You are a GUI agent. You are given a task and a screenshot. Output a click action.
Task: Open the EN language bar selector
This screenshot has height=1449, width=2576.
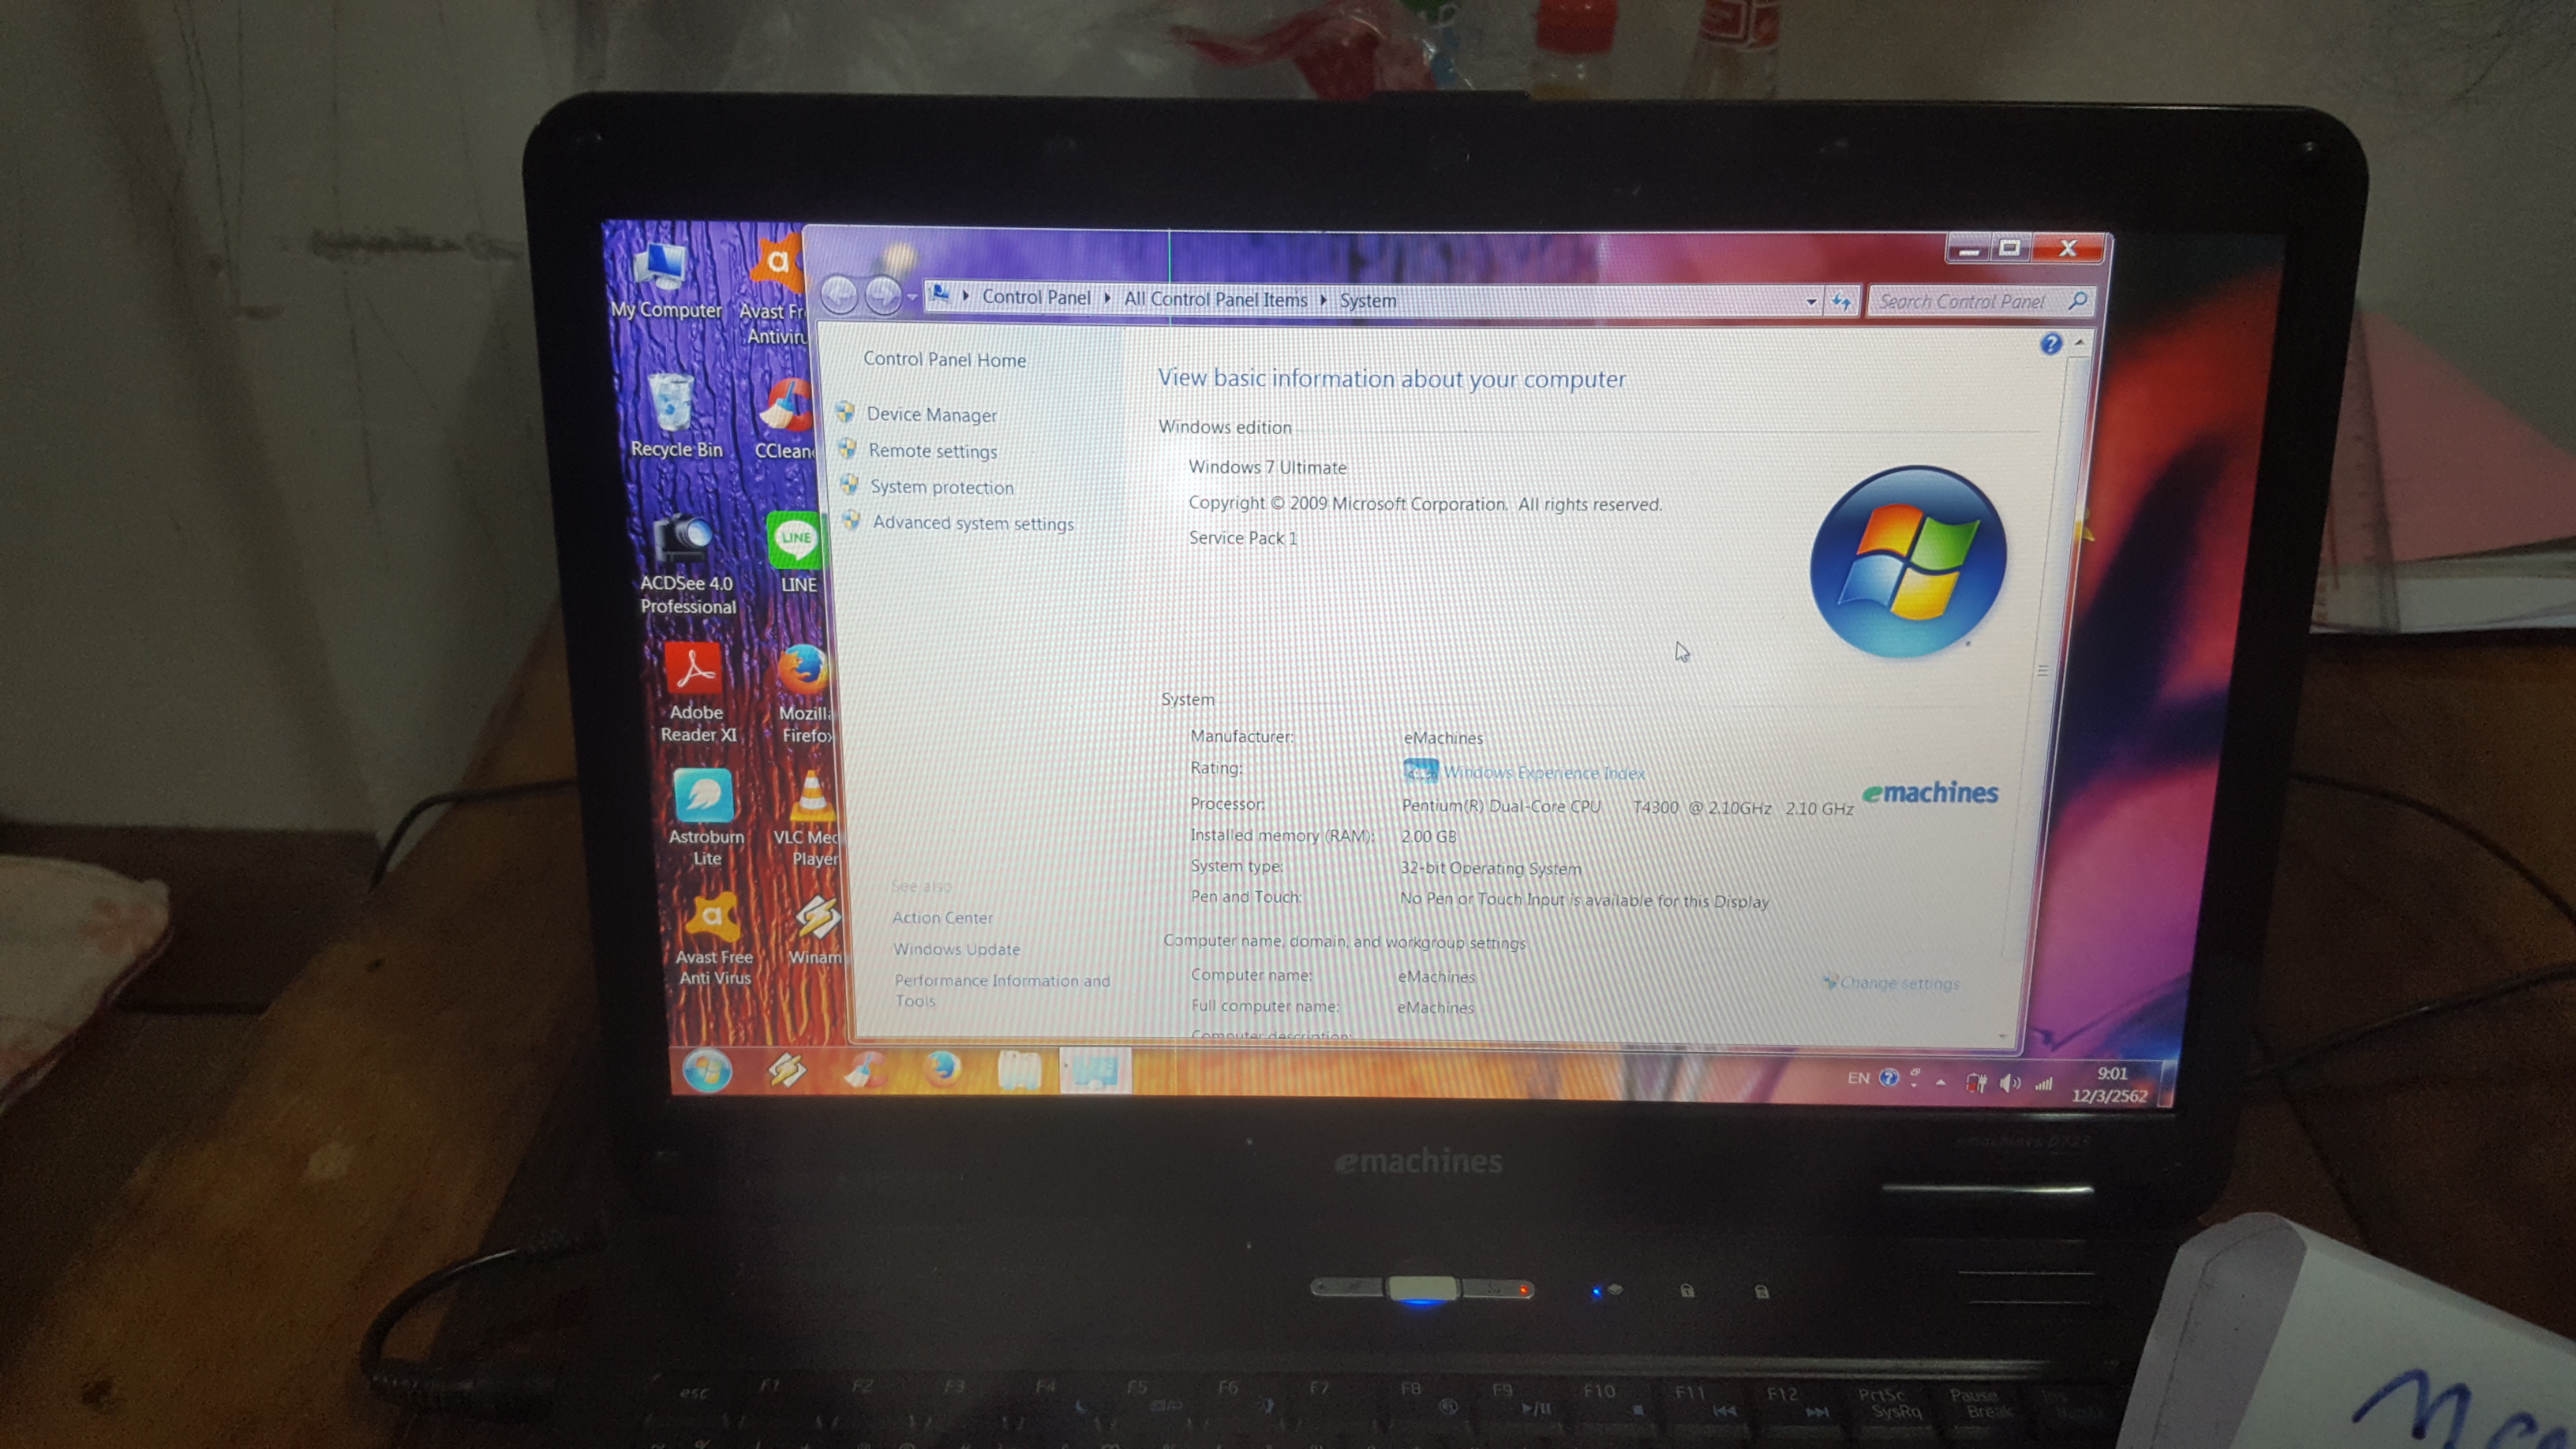click(x=1858, y=1078)
